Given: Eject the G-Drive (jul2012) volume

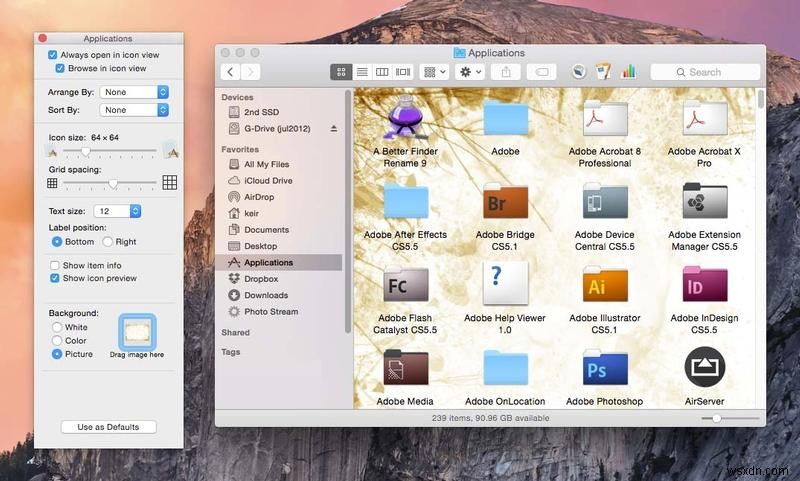Looking at the screenshot, I should (334, 129).
